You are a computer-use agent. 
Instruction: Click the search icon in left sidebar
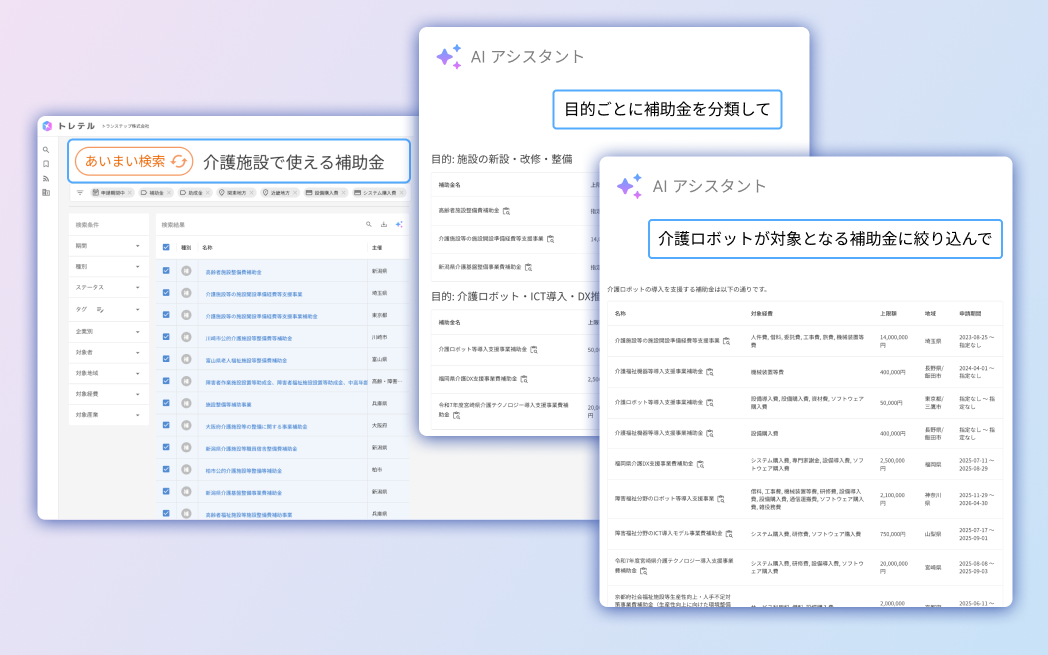tap(46, 150)
